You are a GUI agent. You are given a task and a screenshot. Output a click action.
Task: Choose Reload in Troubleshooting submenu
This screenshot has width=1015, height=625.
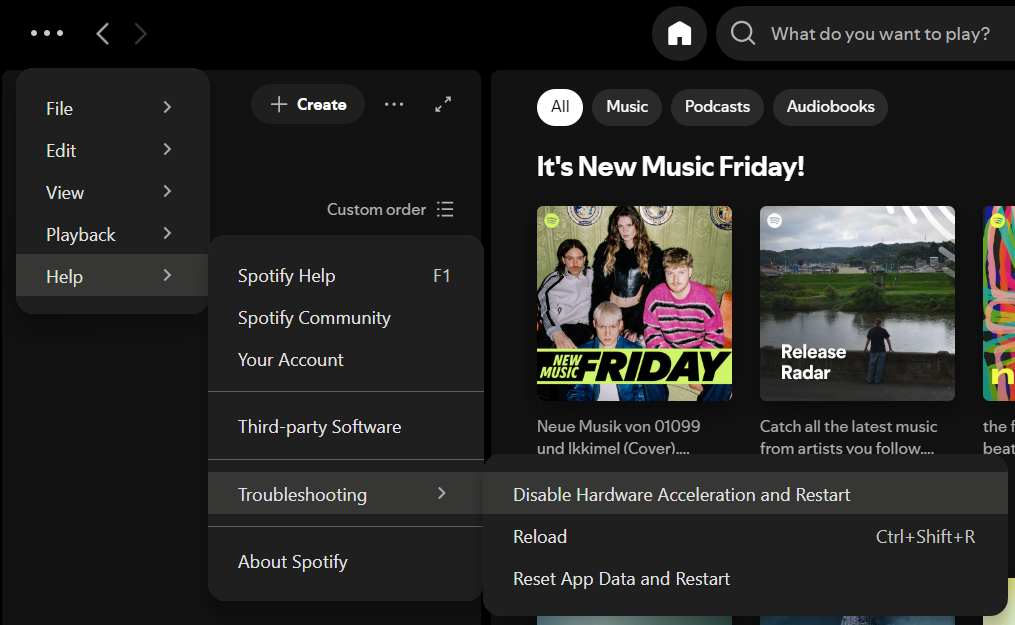click(x=745, y=536)
